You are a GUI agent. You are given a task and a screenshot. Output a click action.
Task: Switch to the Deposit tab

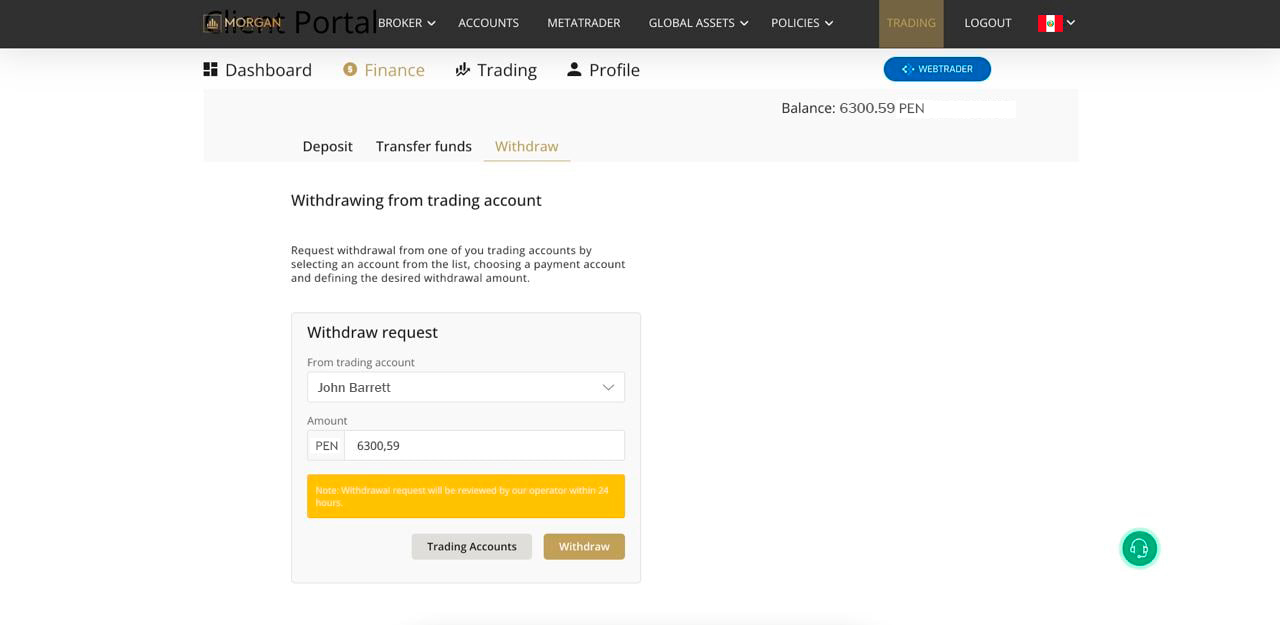click(x=327, y=146)
